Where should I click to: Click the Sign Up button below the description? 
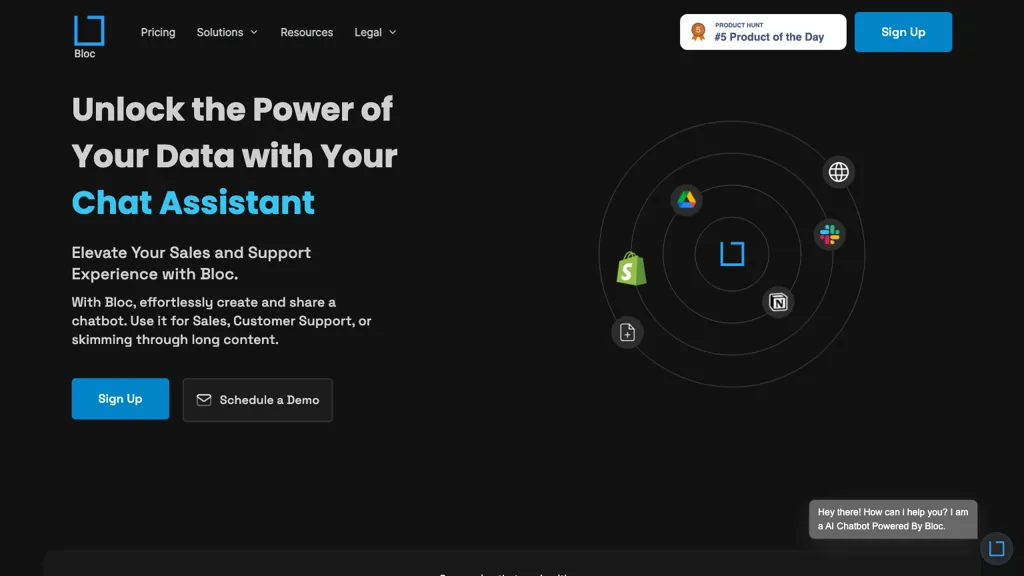[120, 399]
